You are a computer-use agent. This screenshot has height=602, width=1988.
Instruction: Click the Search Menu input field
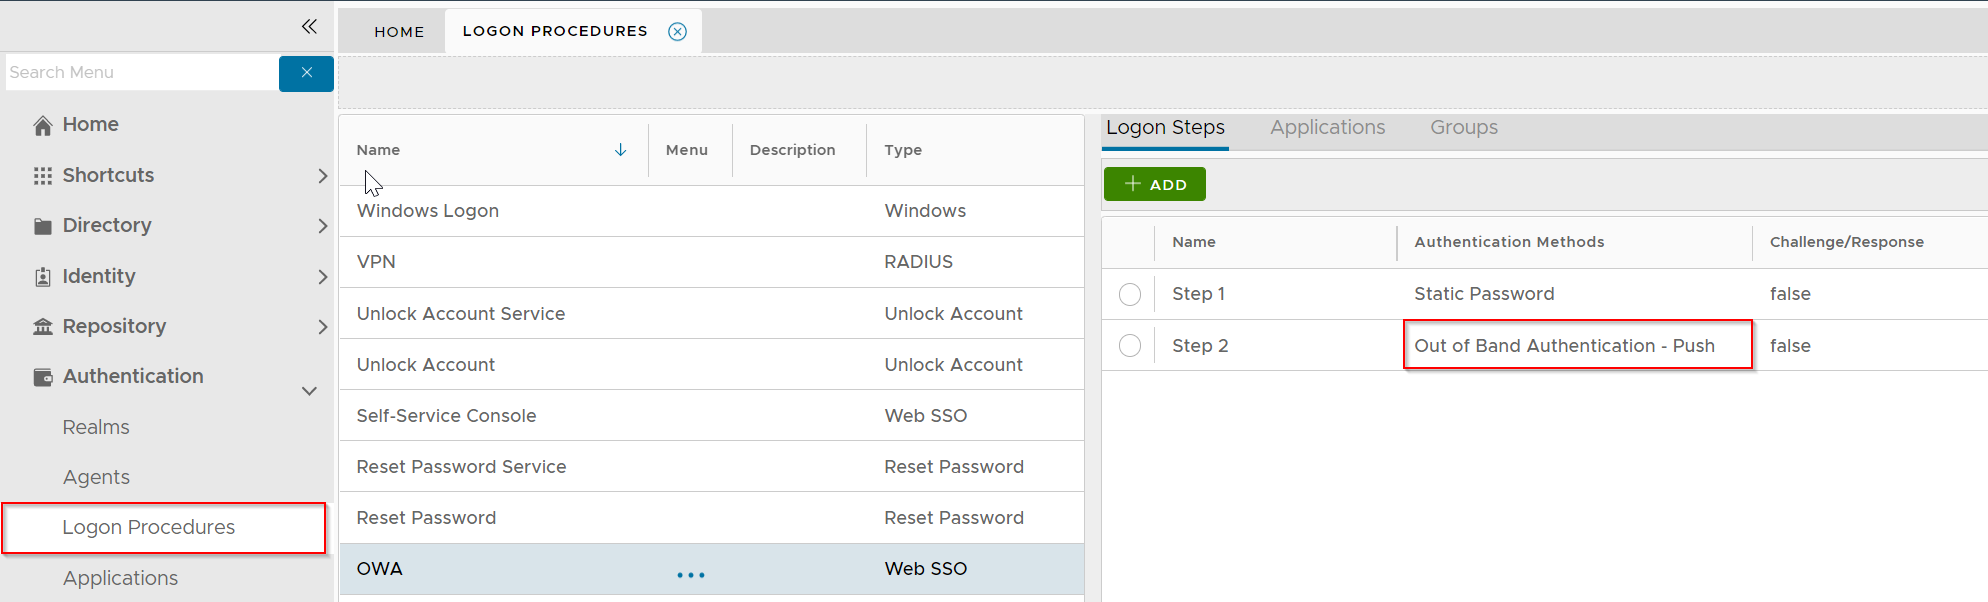click(x=141, y=73)
